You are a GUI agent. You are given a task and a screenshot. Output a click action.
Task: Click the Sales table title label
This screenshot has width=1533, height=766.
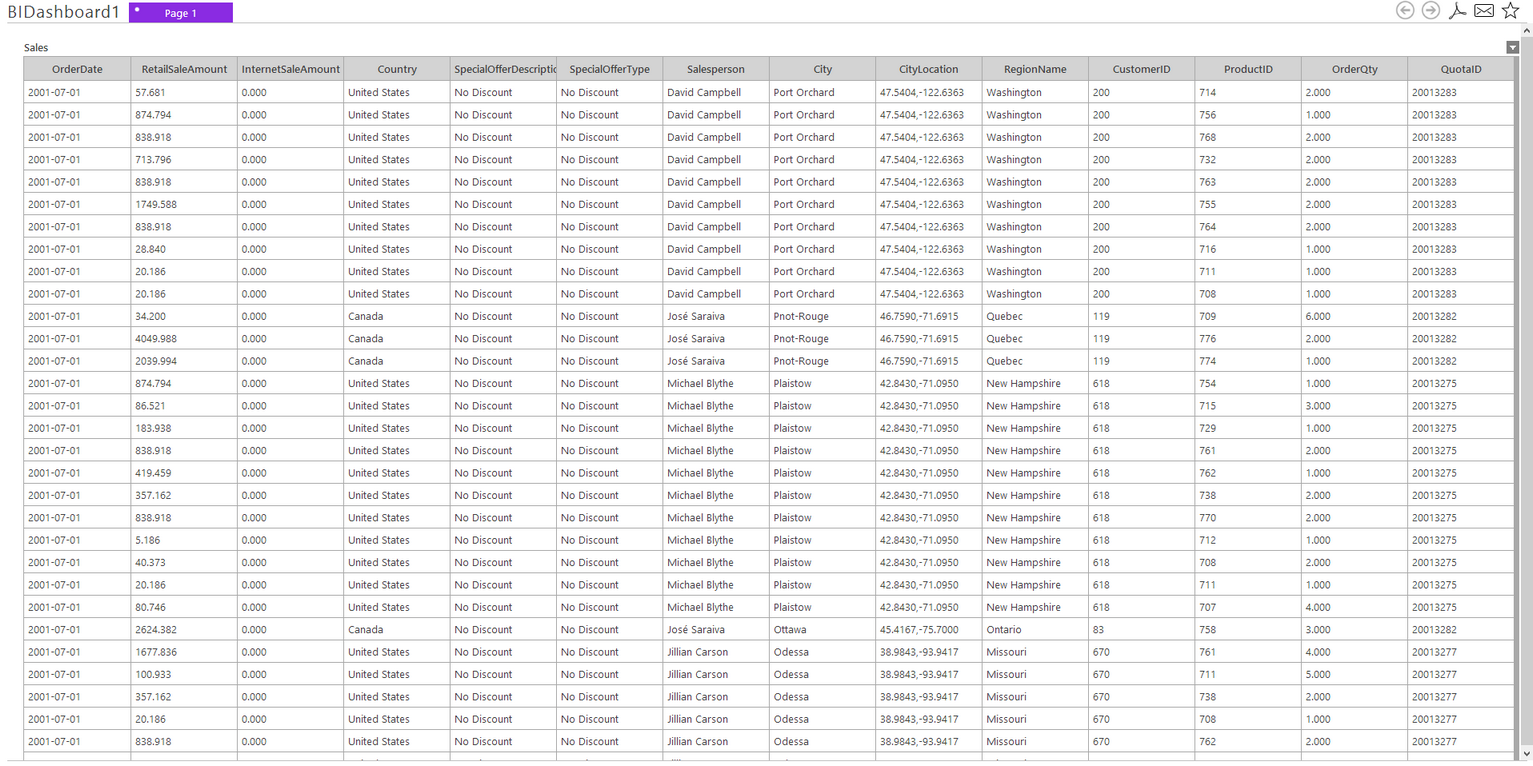pyautogui.click(x=36, y=47)
